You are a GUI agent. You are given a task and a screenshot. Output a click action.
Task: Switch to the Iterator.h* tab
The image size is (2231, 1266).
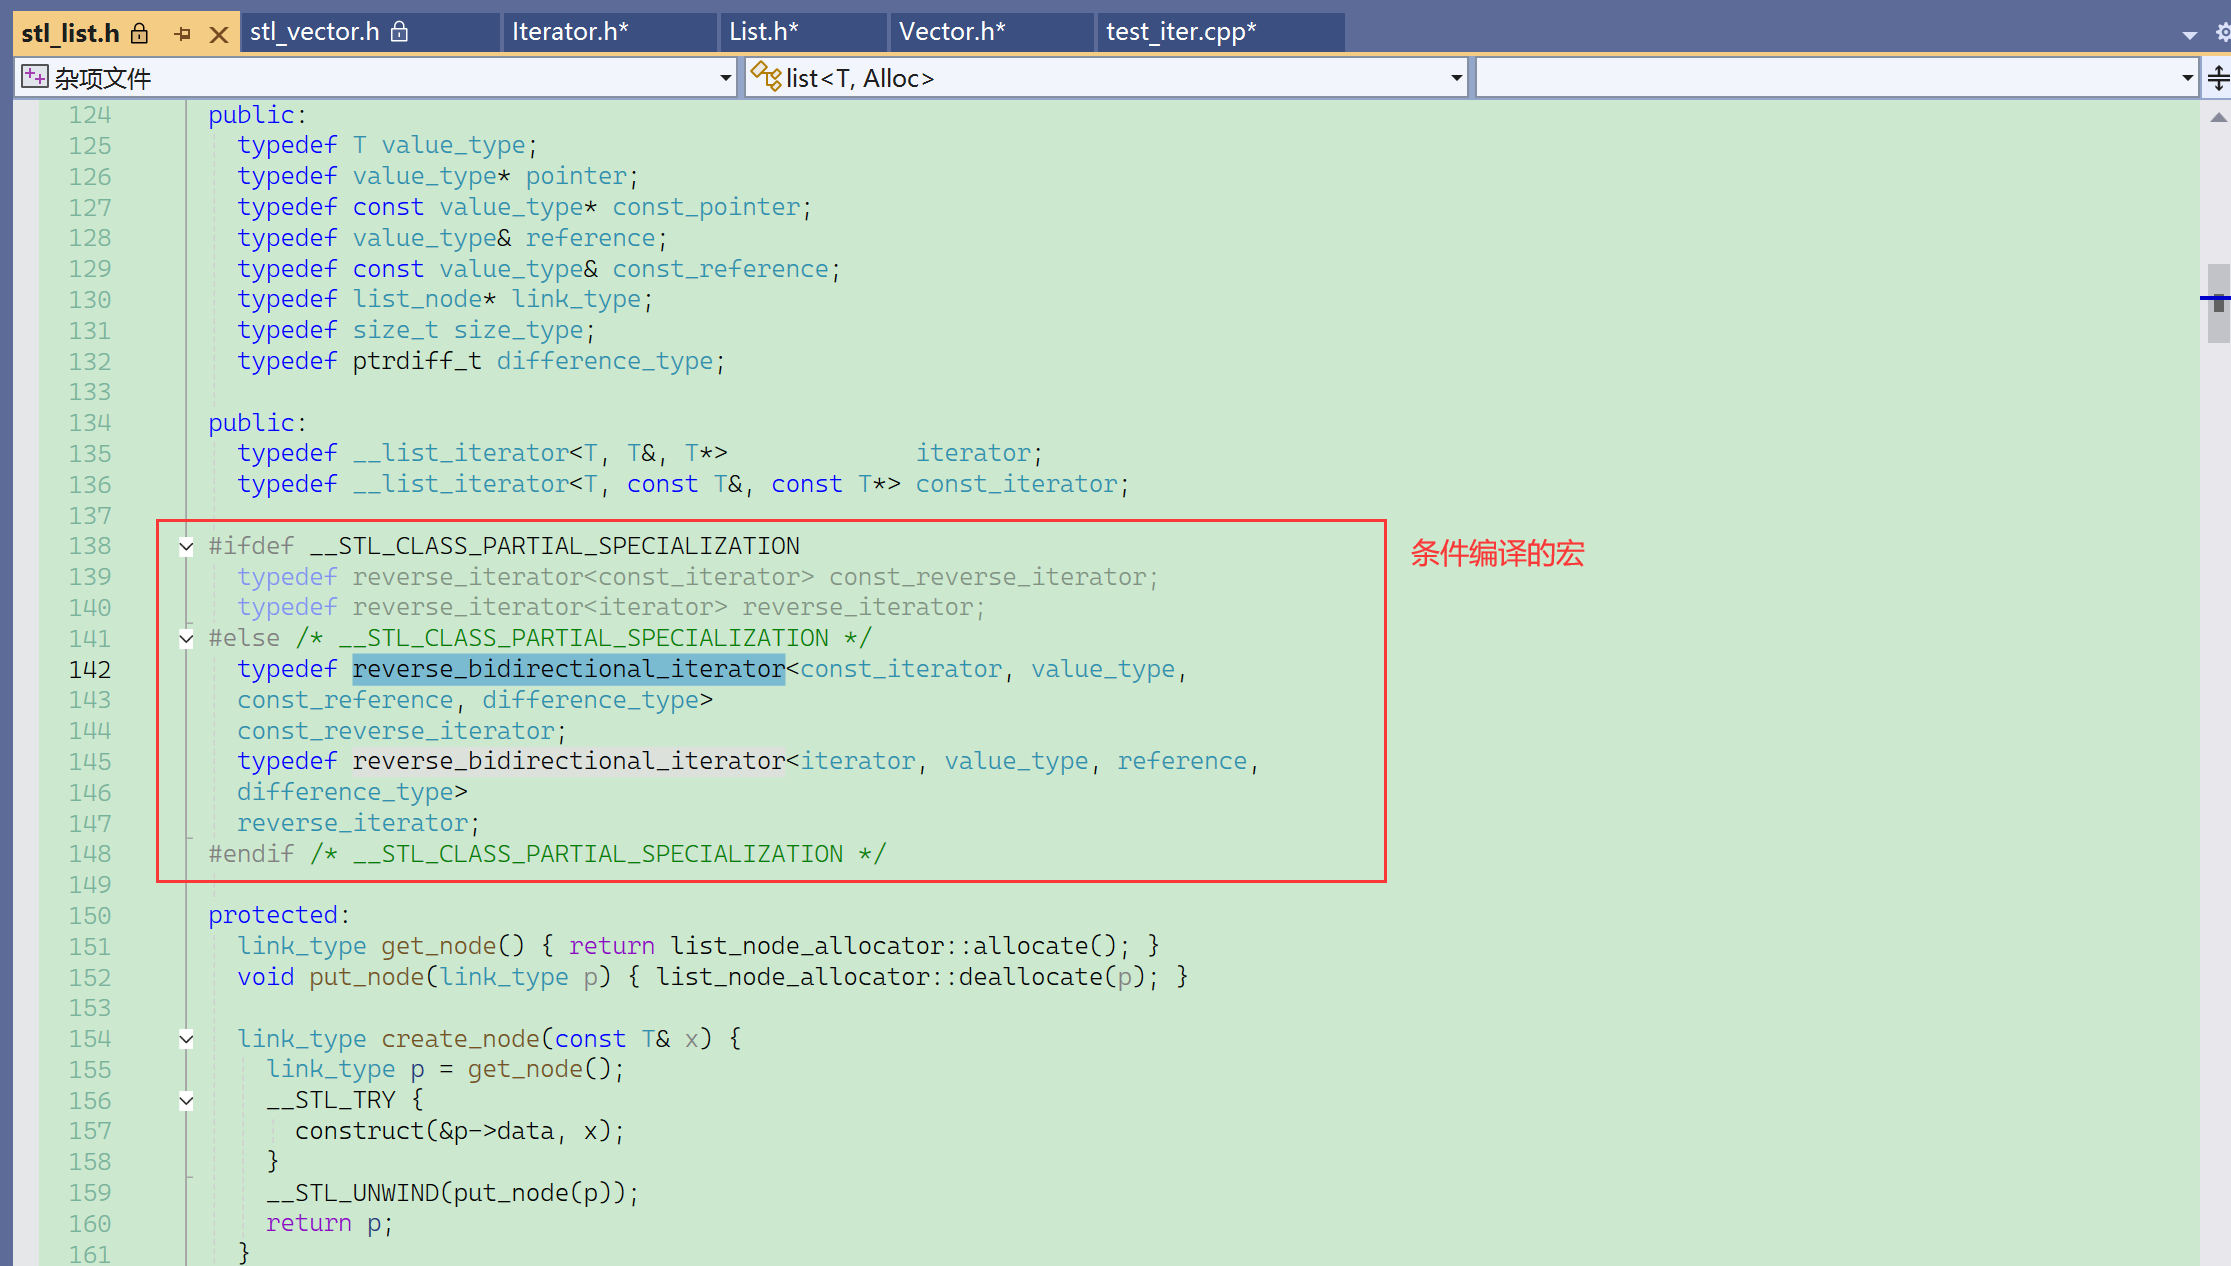(x=570, y=32)
